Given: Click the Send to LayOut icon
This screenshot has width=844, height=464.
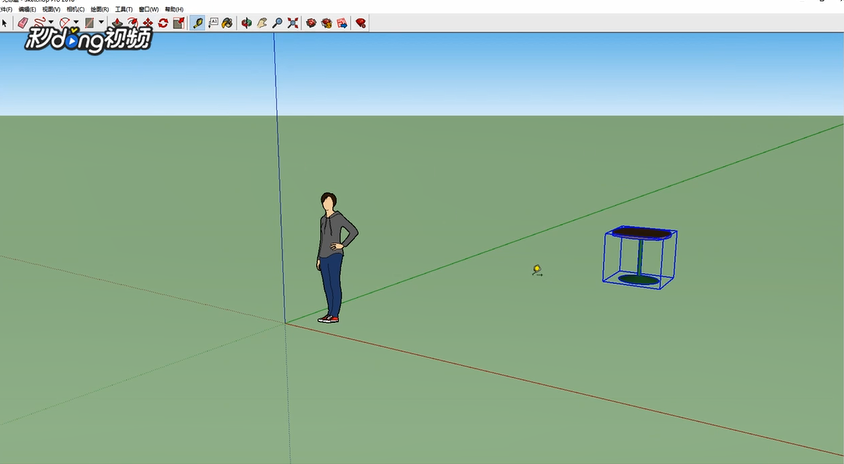Looking at the screenshot, I should point(342,23).
